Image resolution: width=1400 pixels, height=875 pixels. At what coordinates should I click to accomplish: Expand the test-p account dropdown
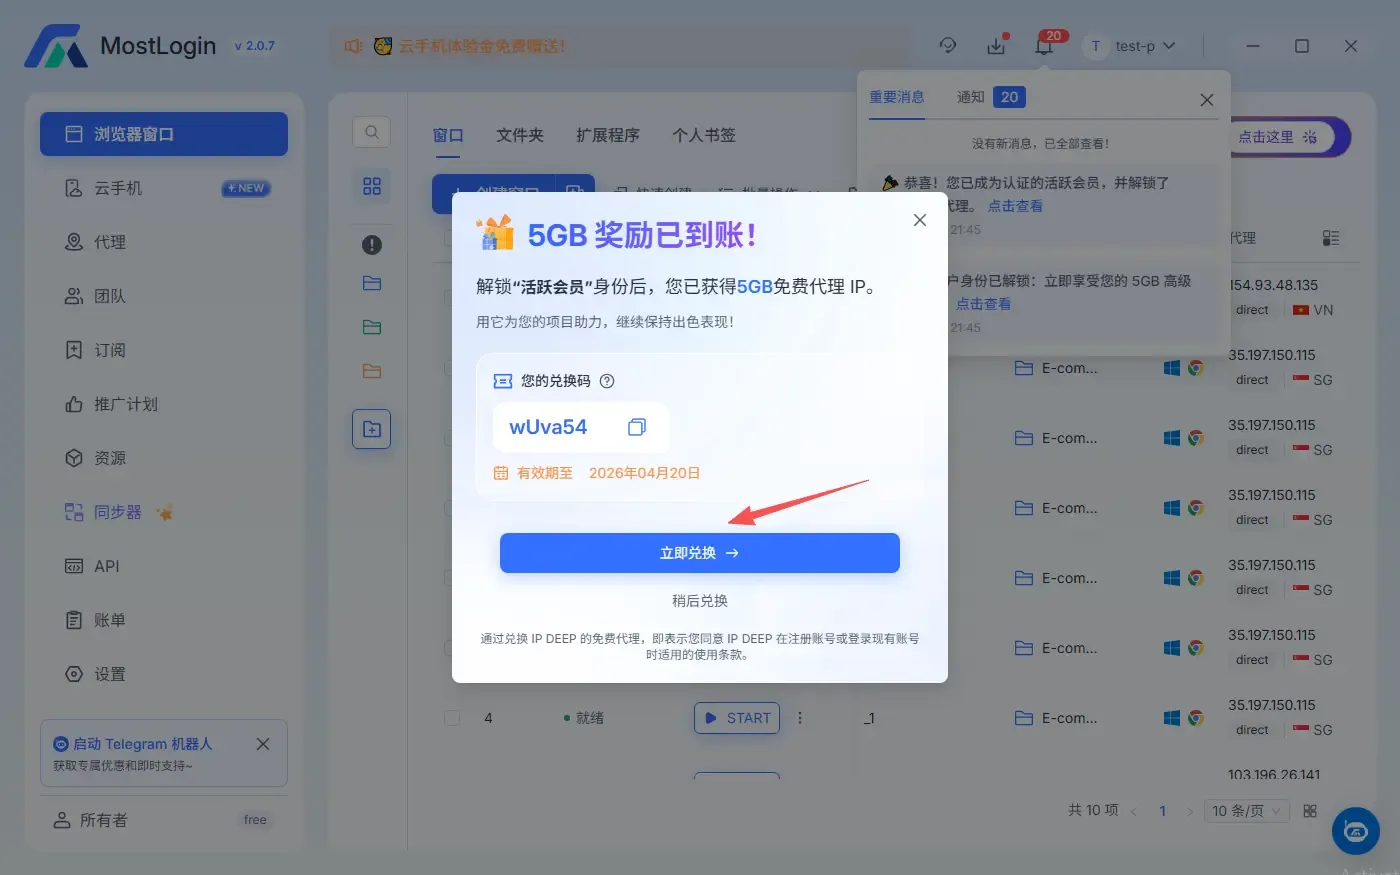(x=1131, y=46)
